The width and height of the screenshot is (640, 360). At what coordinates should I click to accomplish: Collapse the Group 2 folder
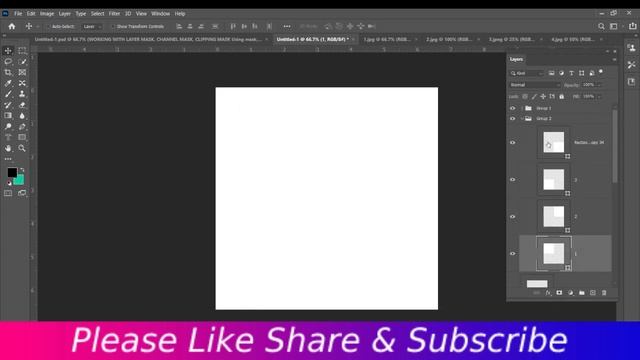click(522, 118)
